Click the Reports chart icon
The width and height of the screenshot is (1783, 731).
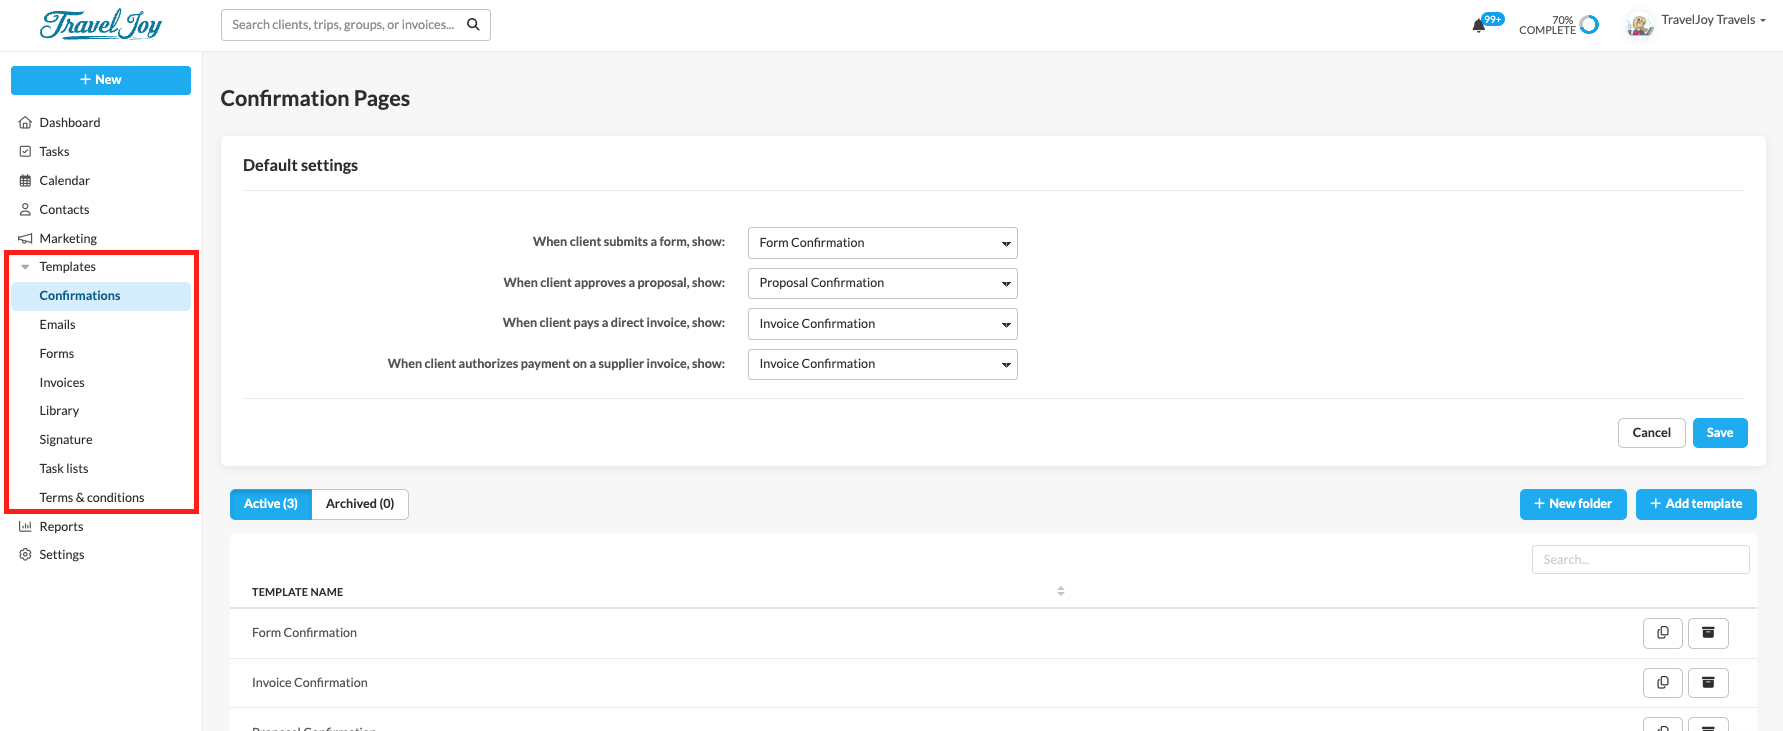coord(25,527)
